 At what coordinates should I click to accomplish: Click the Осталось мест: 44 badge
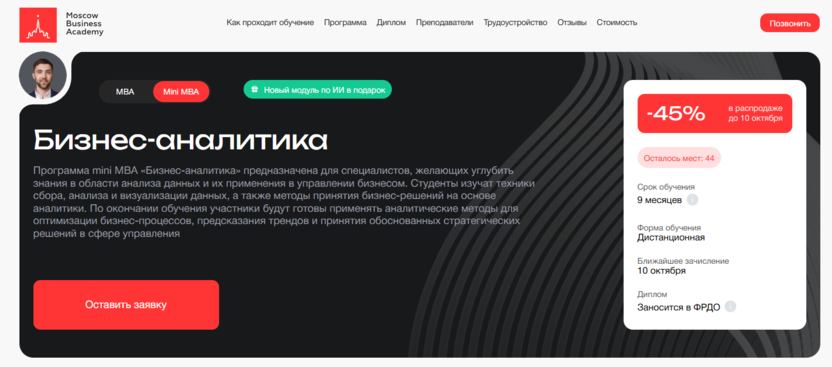coord(679,158)
